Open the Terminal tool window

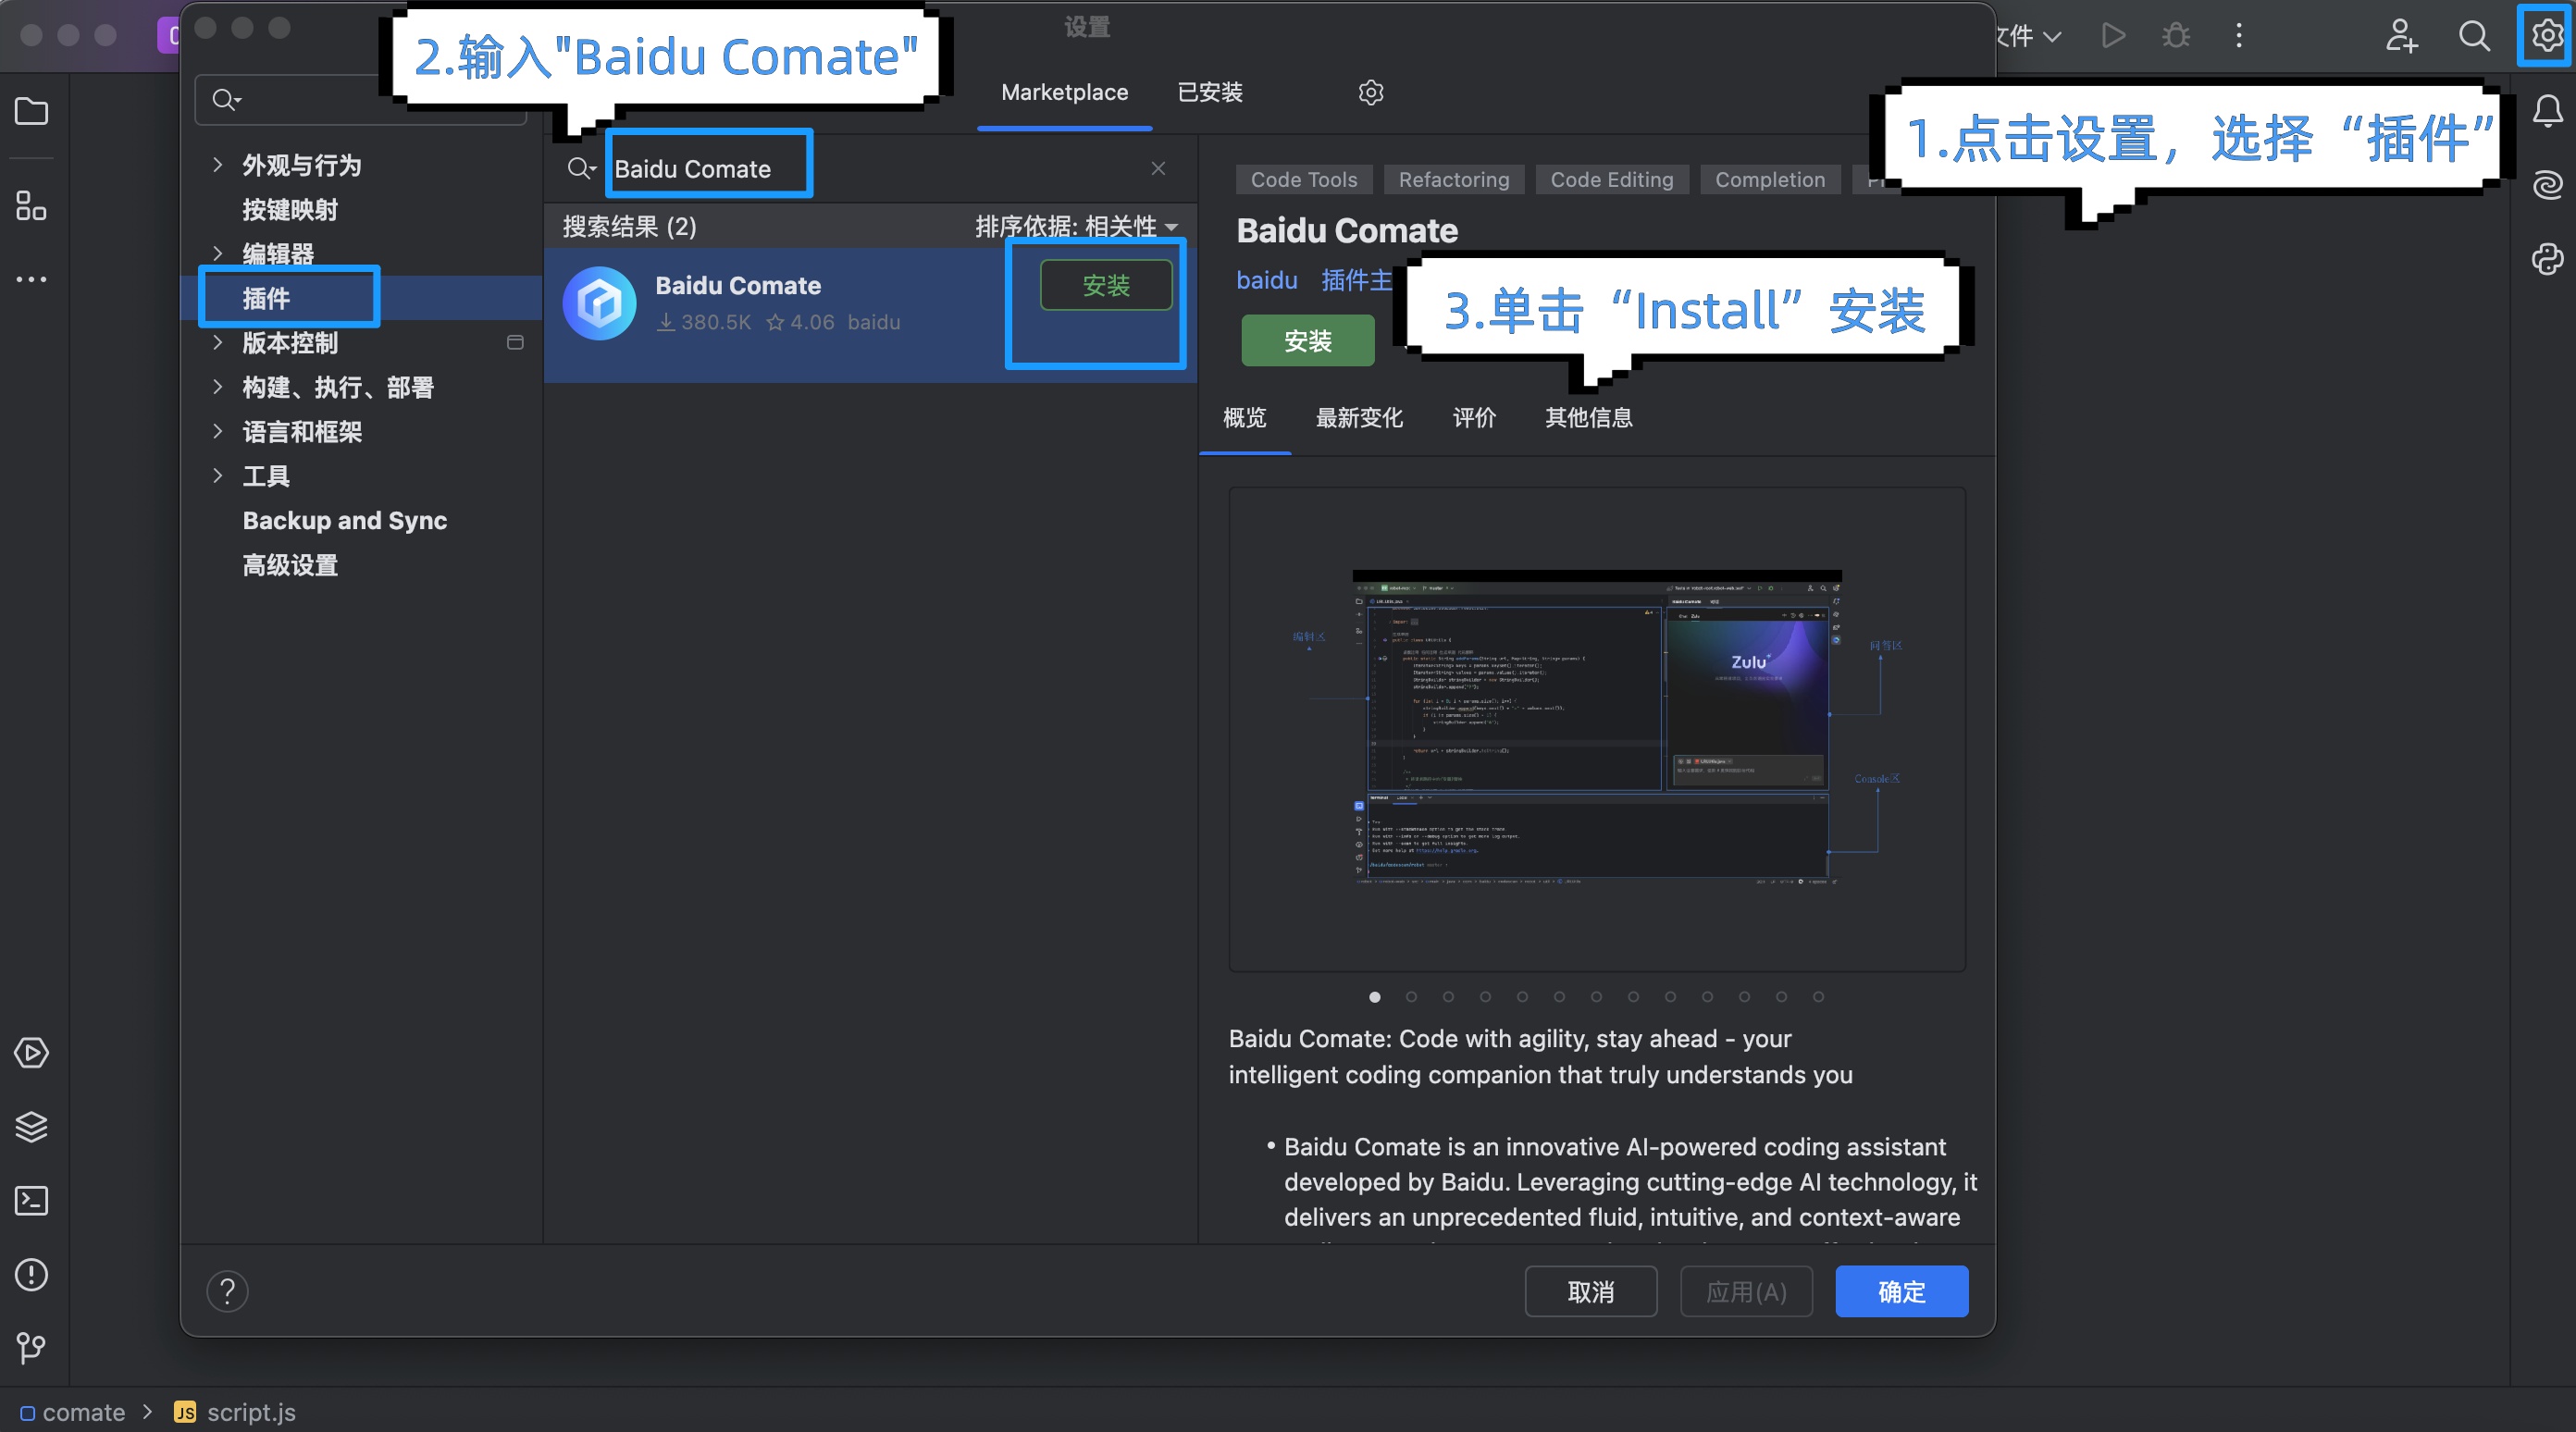point(31,1200)
